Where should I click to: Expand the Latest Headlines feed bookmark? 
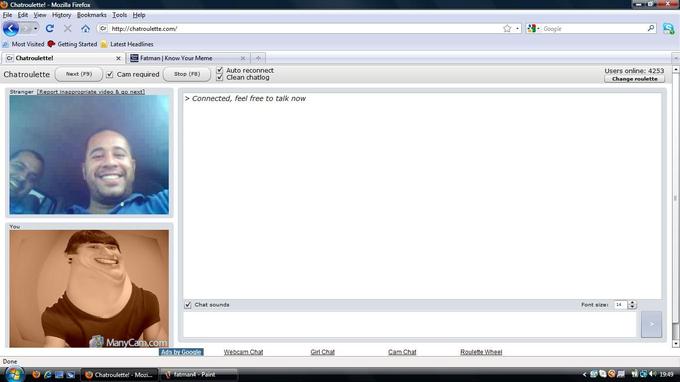(x=127, y=44)
